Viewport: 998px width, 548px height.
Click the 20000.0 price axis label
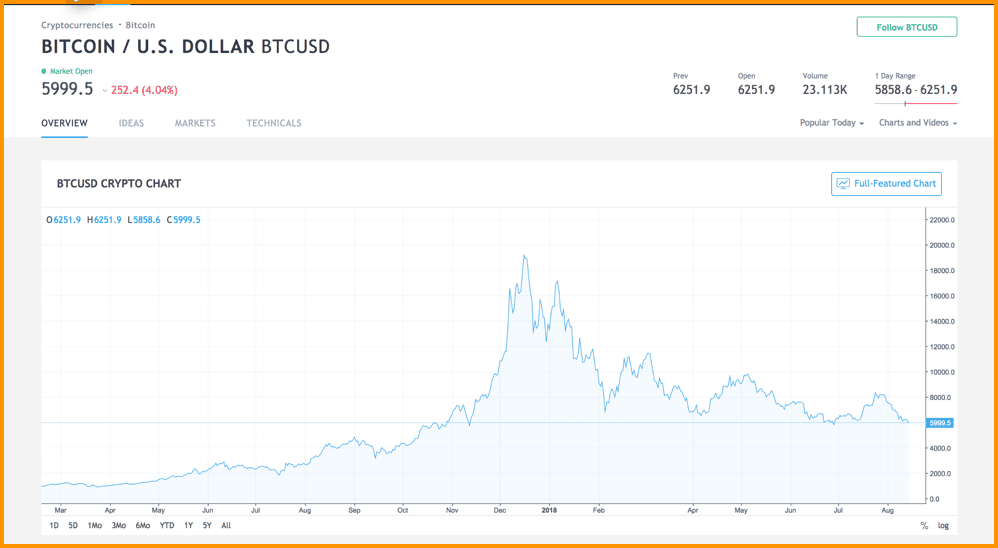(x=941, y=245)
